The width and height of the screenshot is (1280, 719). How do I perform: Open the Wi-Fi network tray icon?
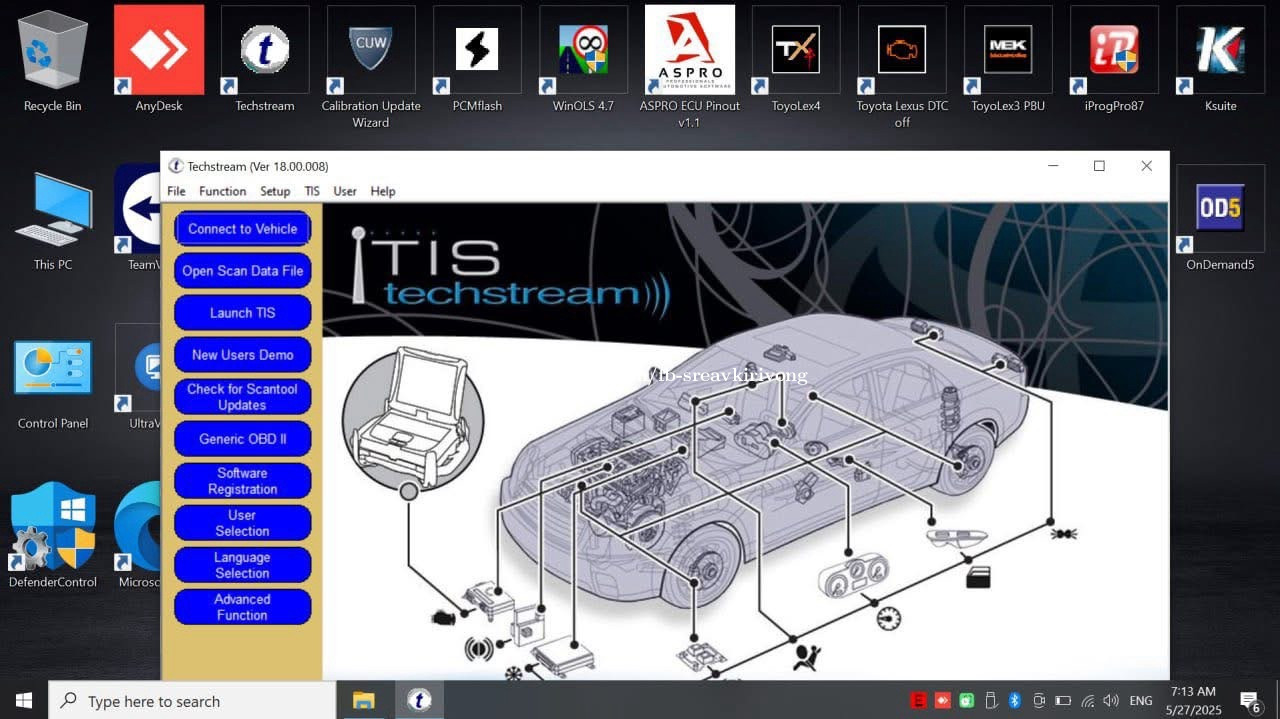[x=1087, y=701]
